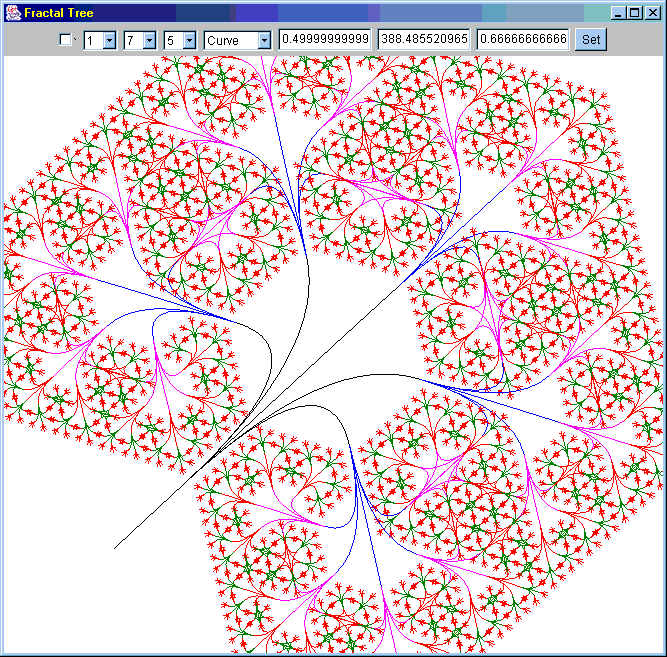Viewport: 667px width, 657px height.
Task: Click the arrow of the Curve dropdown
Action: pos(264,40)
